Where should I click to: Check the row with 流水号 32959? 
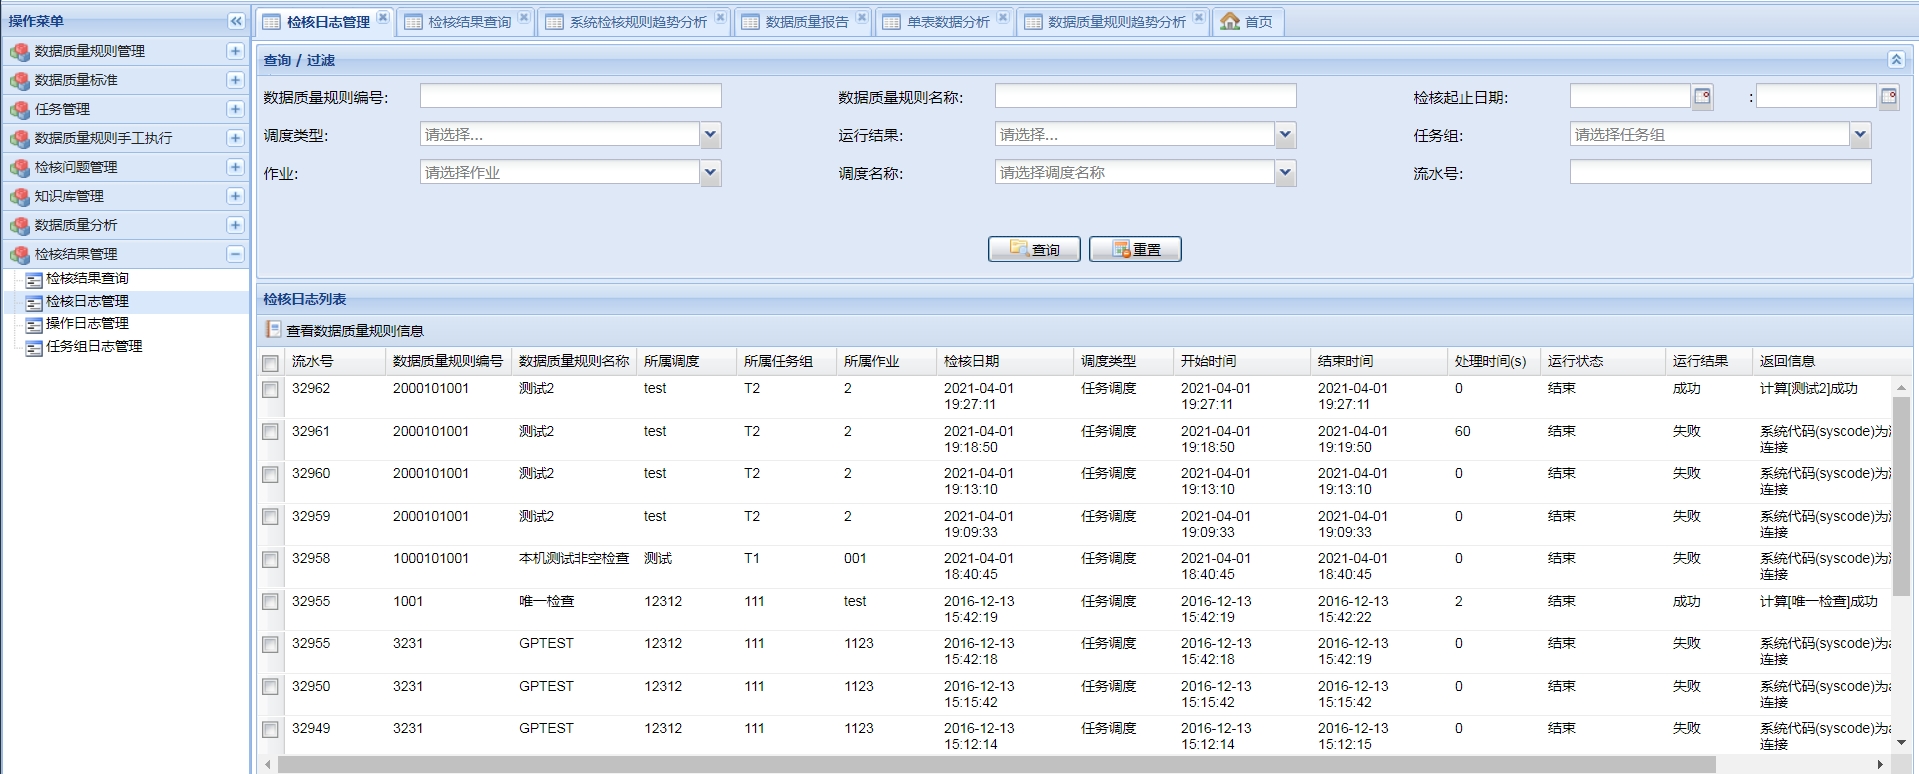[x=270, y=517]
